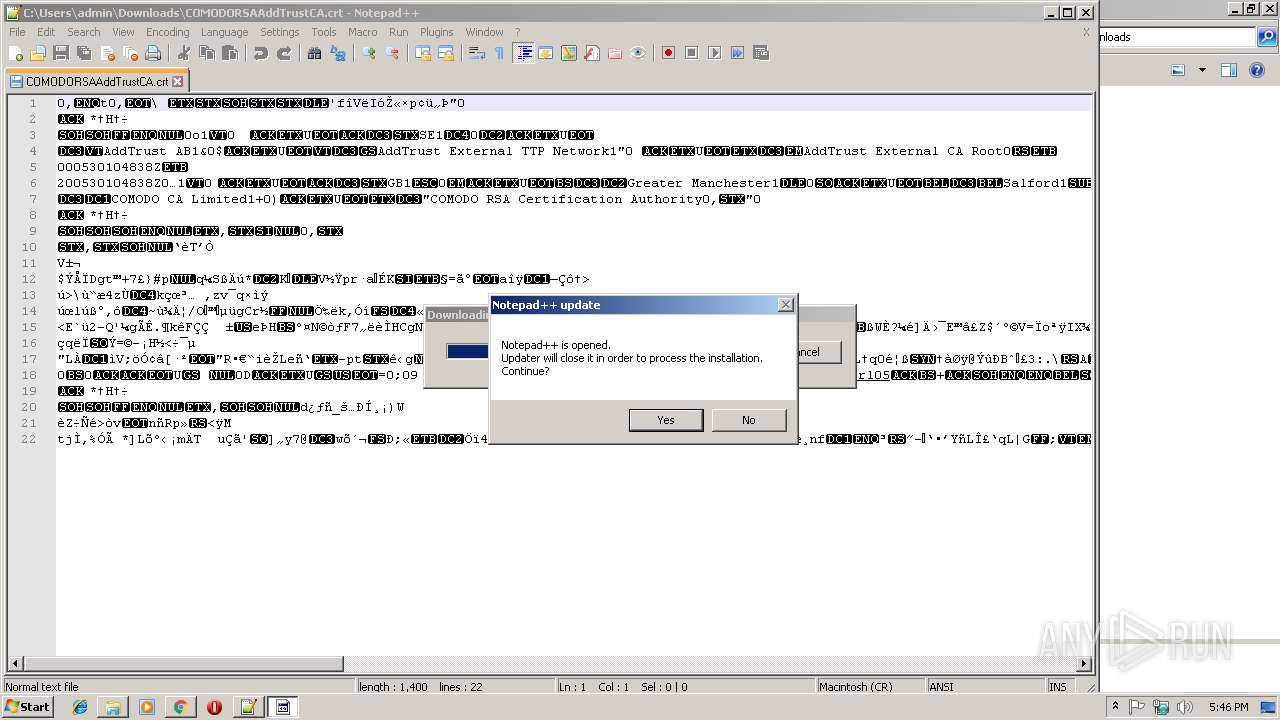Click the horizontal scrollbar right arrow
The image size is (1280, 720).
[x=1084, y=663]
